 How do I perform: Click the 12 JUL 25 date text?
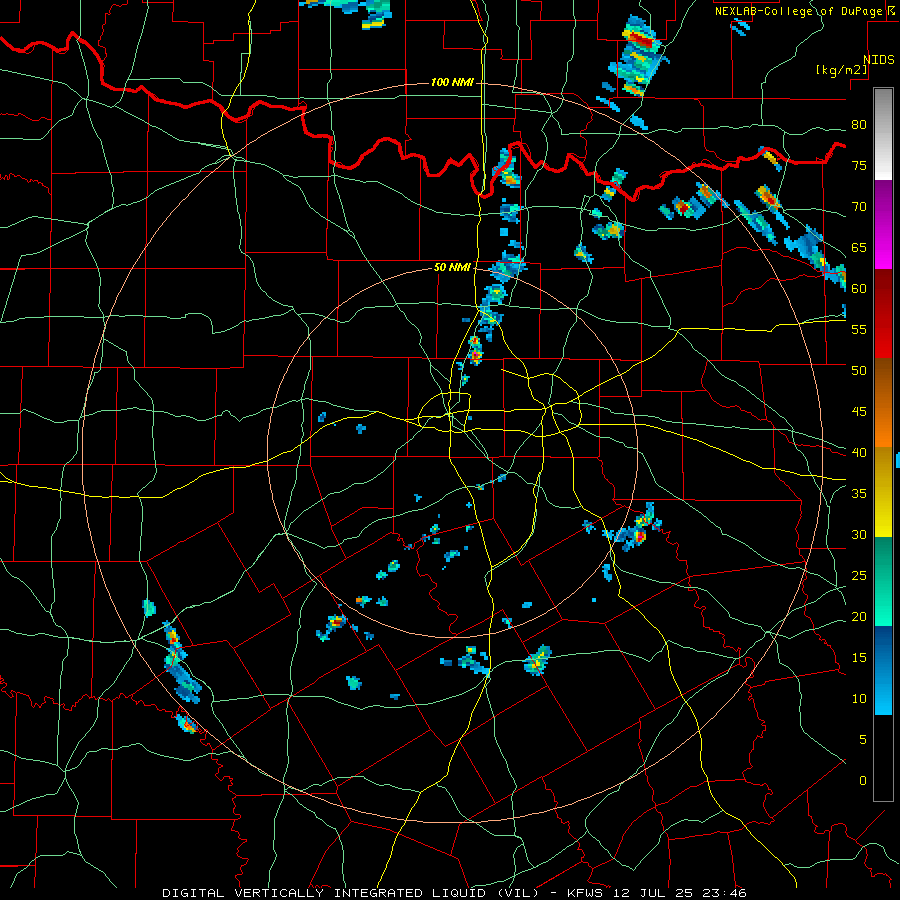[654, 893]
